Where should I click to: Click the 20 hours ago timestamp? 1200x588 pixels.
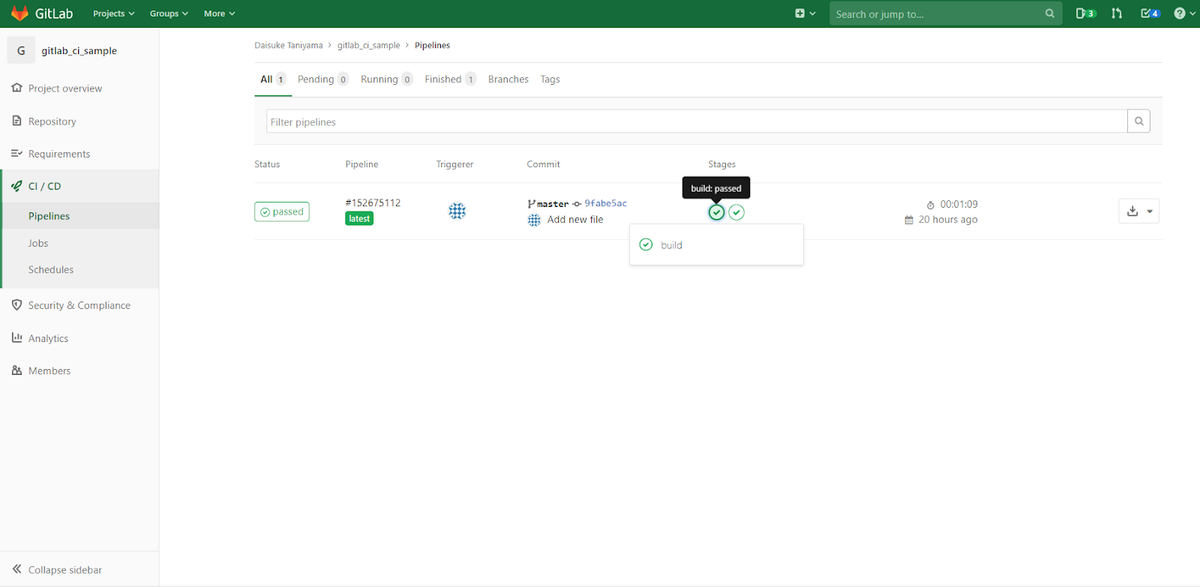click(948, 220)
